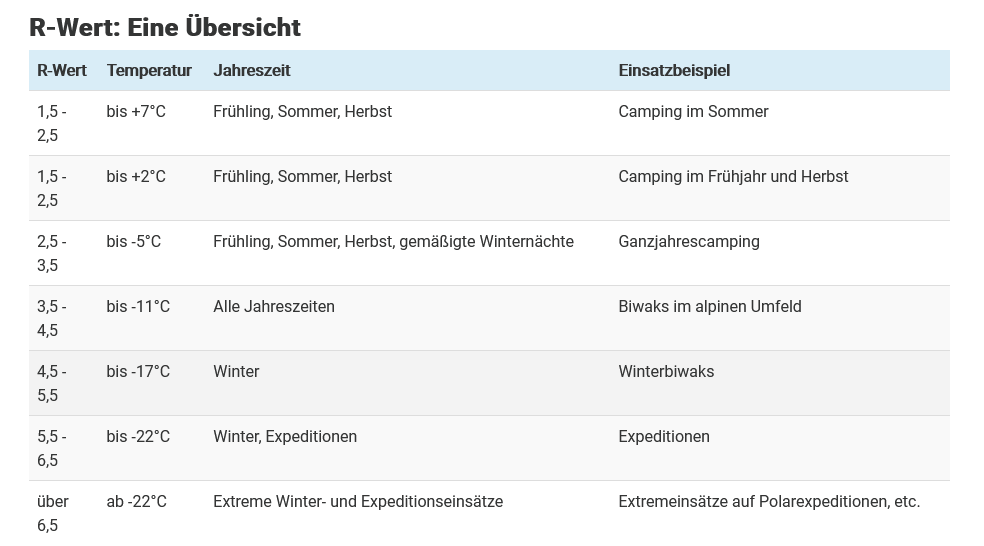Click the "Winter, Expeditionen" season cell
Viewport: 984px width, 546px height.
(x=285, y=437)
